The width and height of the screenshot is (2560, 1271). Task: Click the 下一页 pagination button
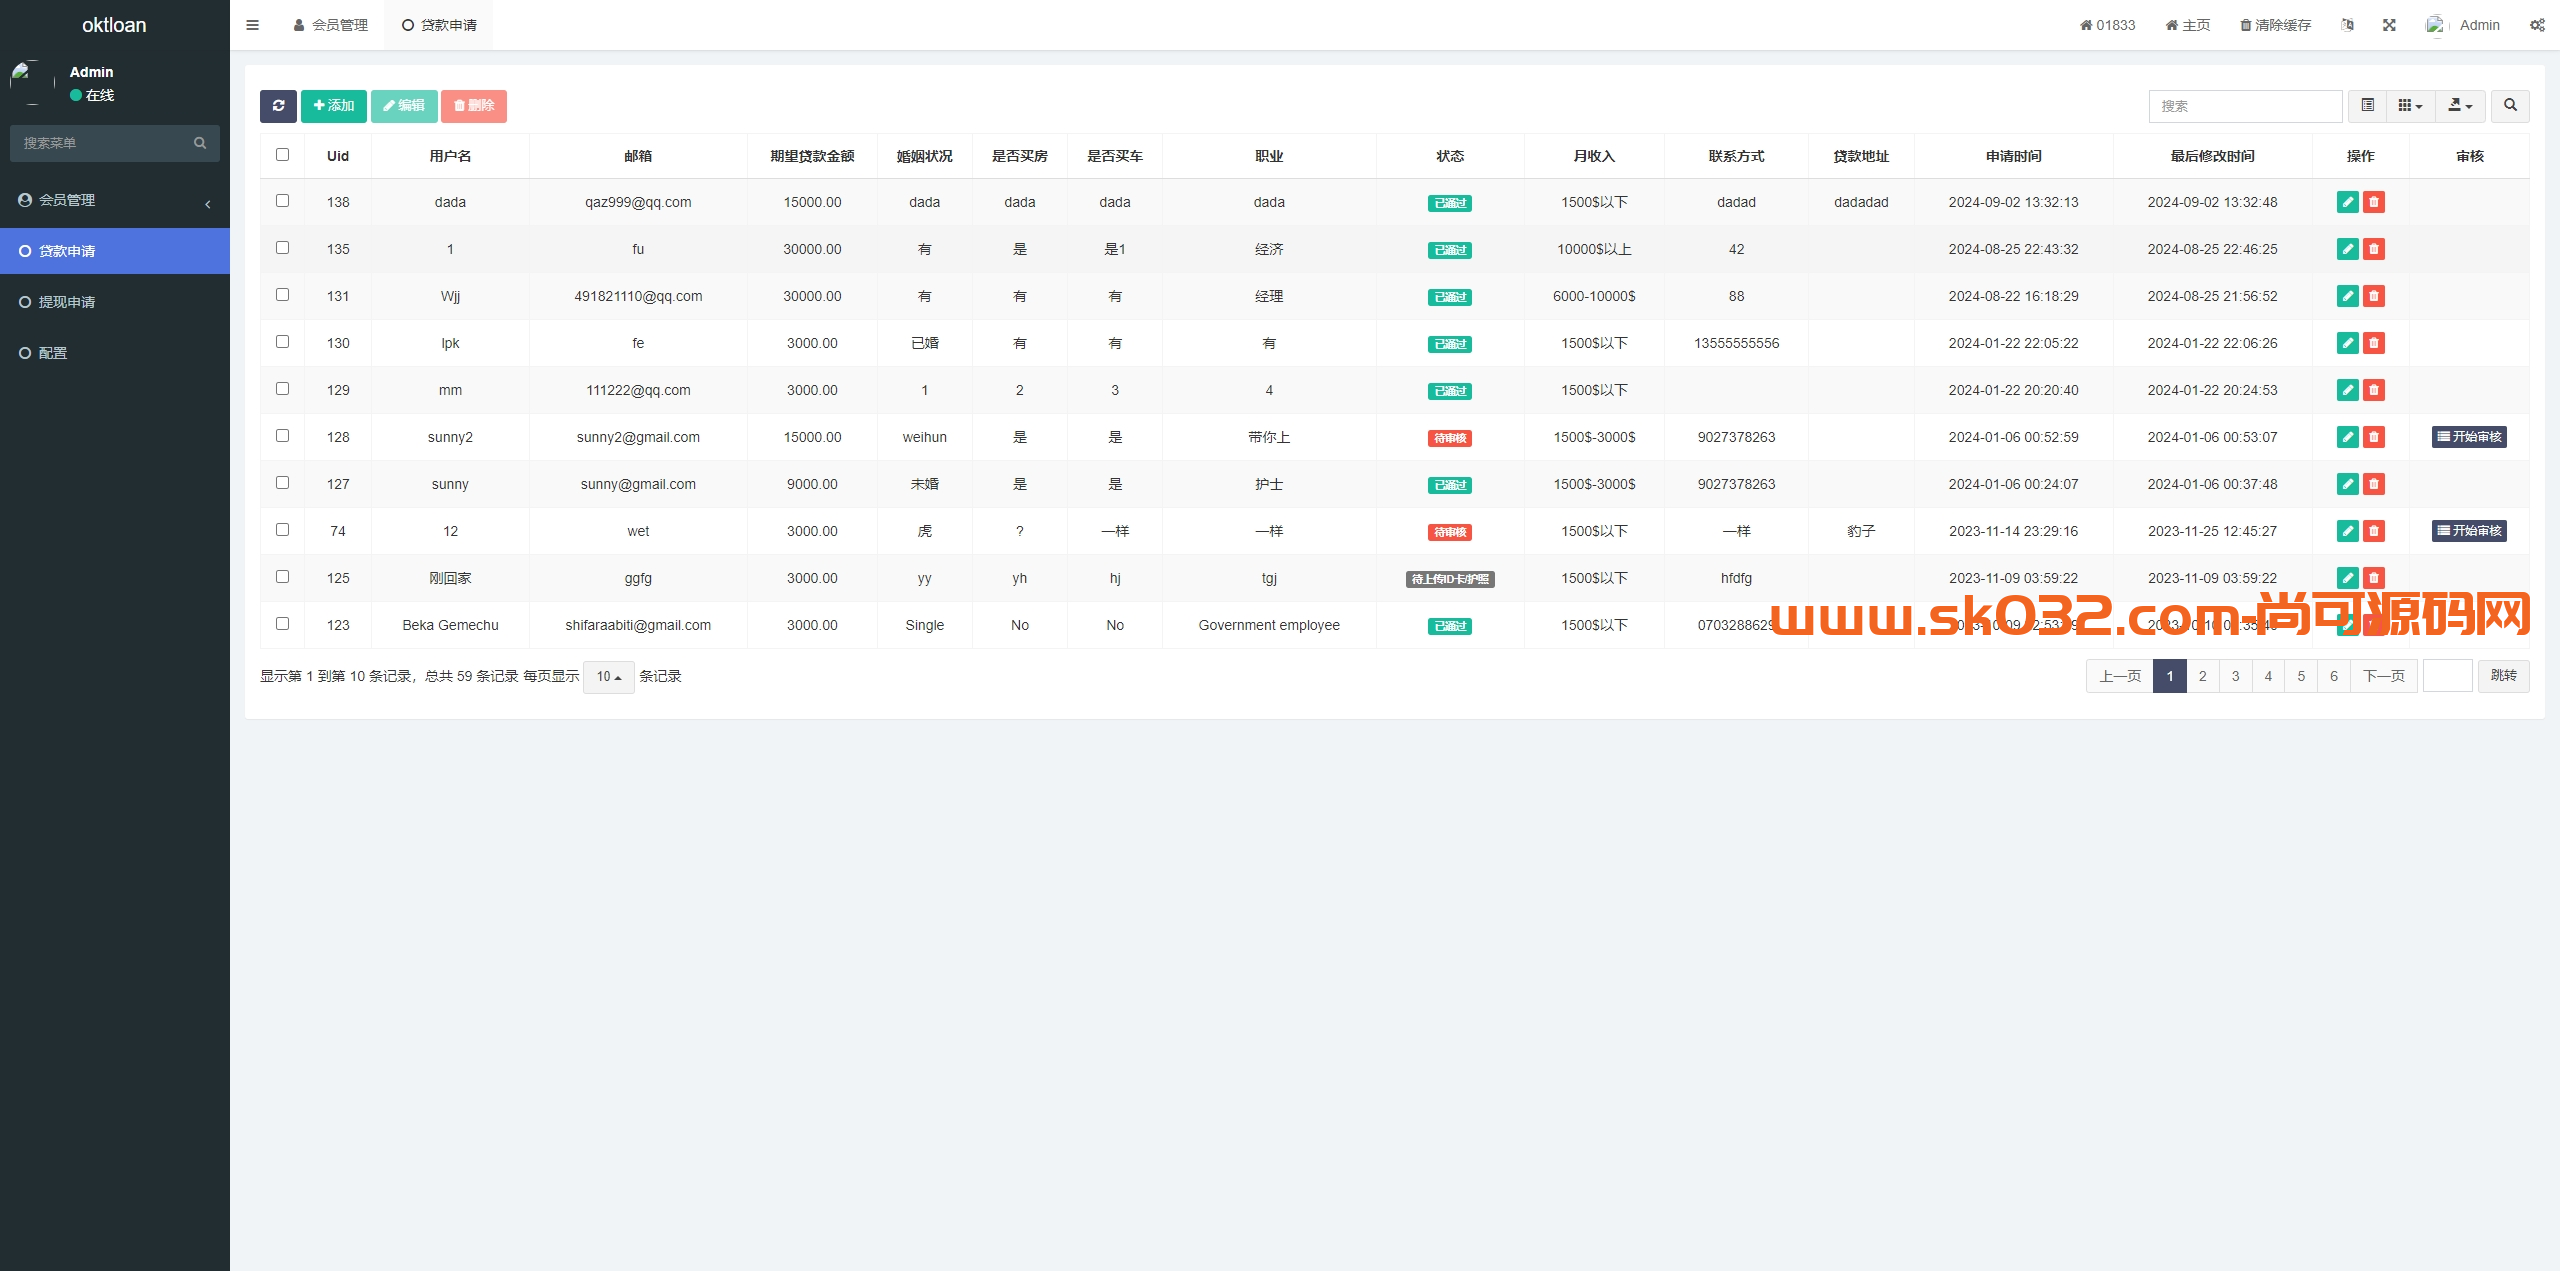tap(2384, 677)
